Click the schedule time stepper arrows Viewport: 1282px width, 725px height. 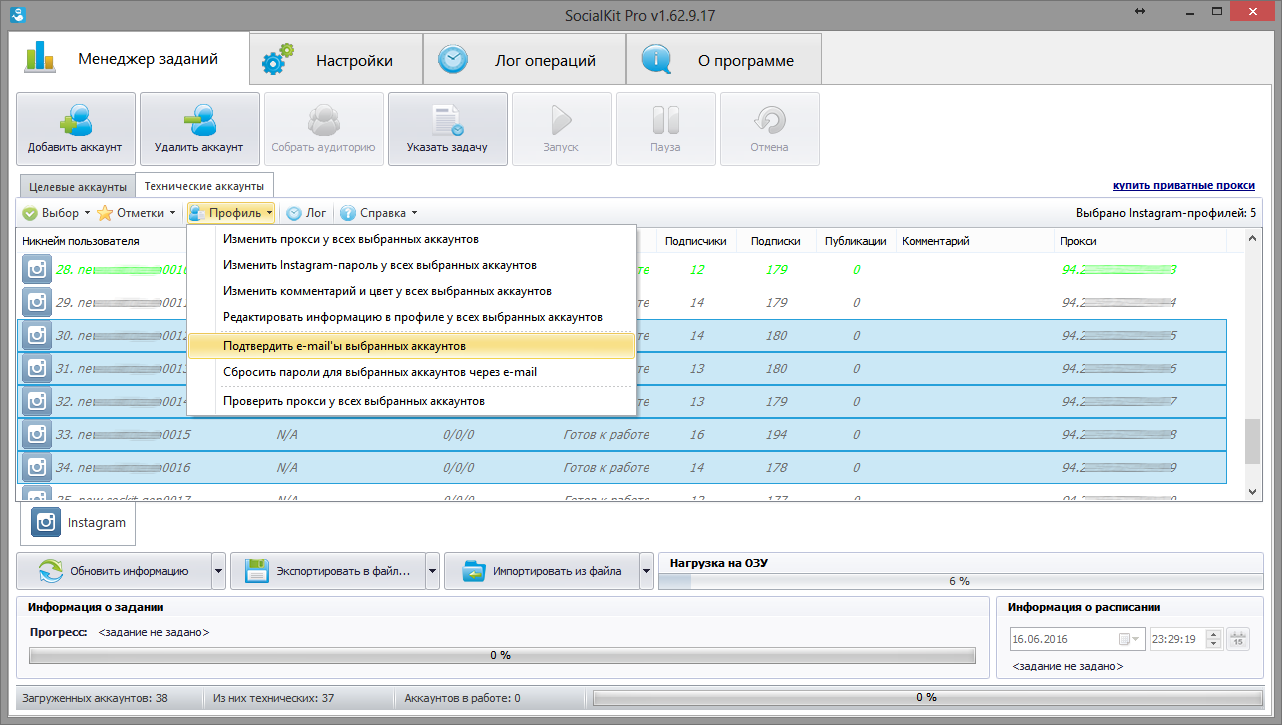(1214, 639)
